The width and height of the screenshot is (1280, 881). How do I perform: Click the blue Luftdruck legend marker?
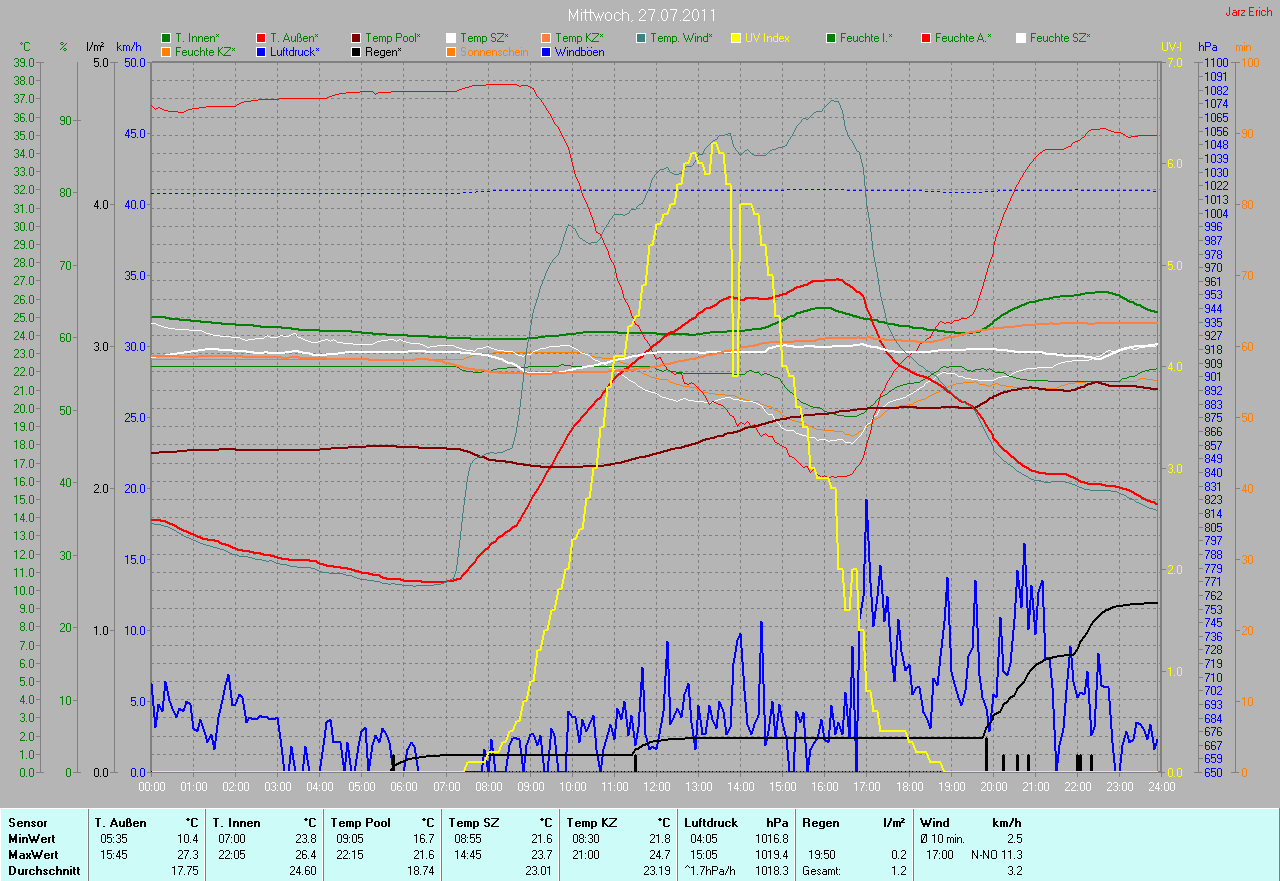(x=262, y=51)
